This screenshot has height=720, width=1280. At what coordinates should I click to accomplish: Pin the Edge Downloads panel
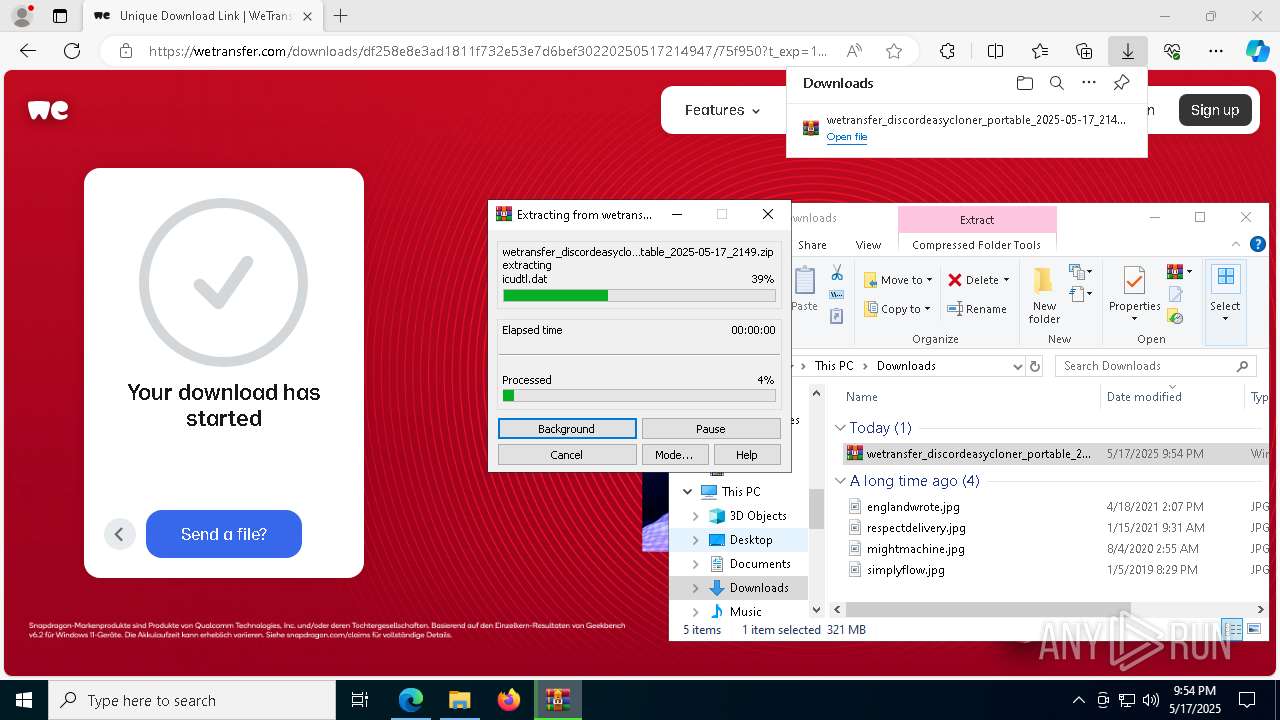[1121, 83]
